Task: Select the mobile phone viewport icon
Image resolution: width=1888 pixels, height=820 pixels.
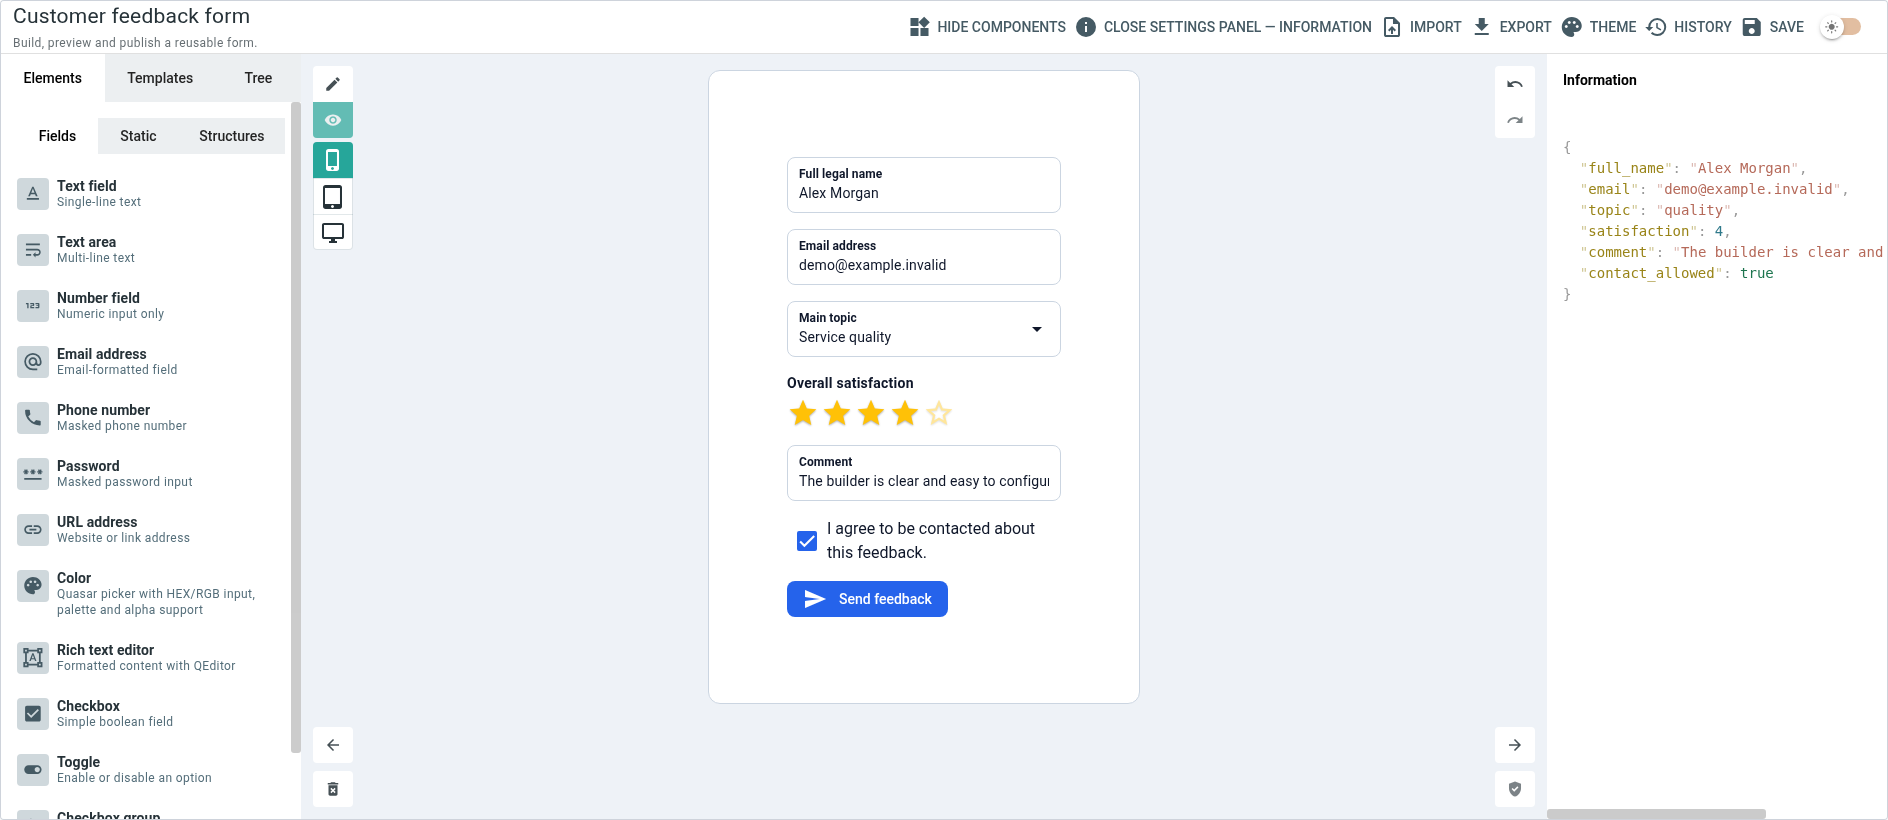Action: 333,160
